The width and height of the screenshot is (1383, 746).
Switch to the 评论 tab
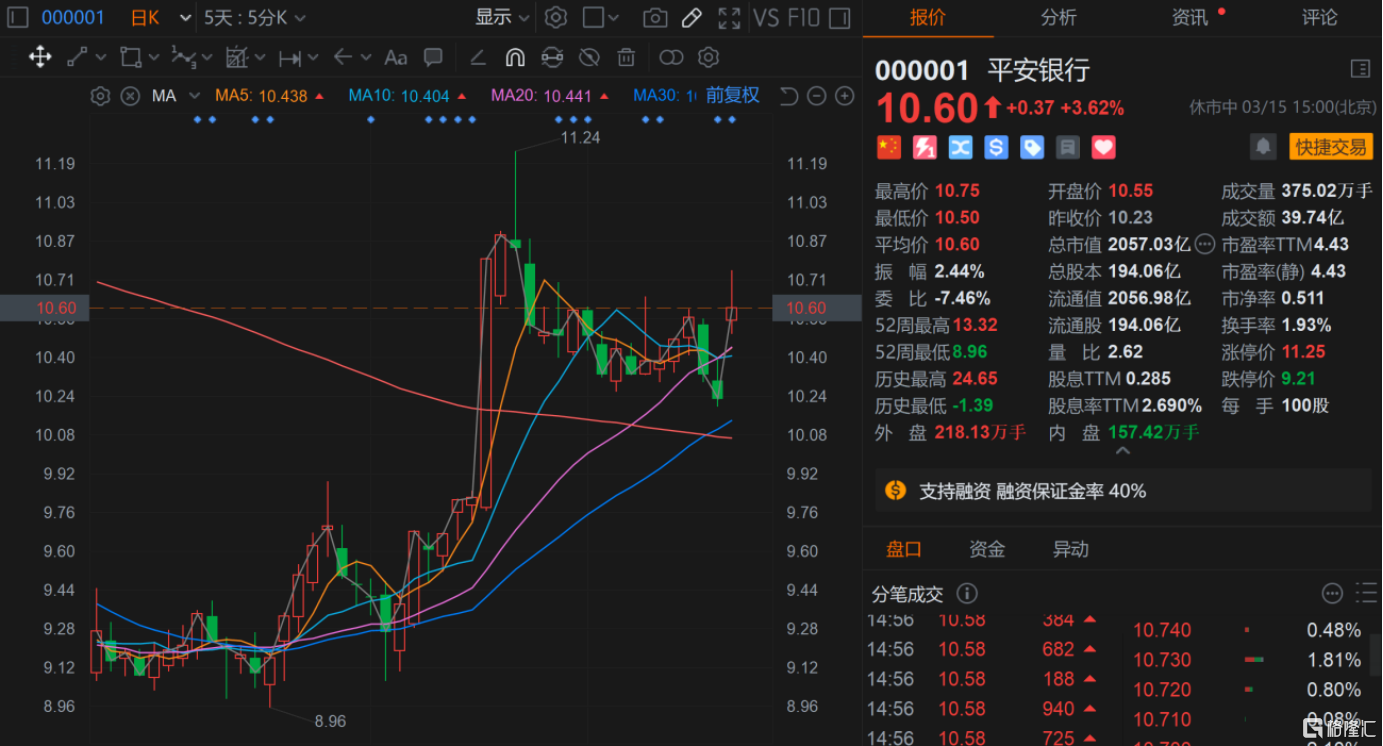[1320, 17]
